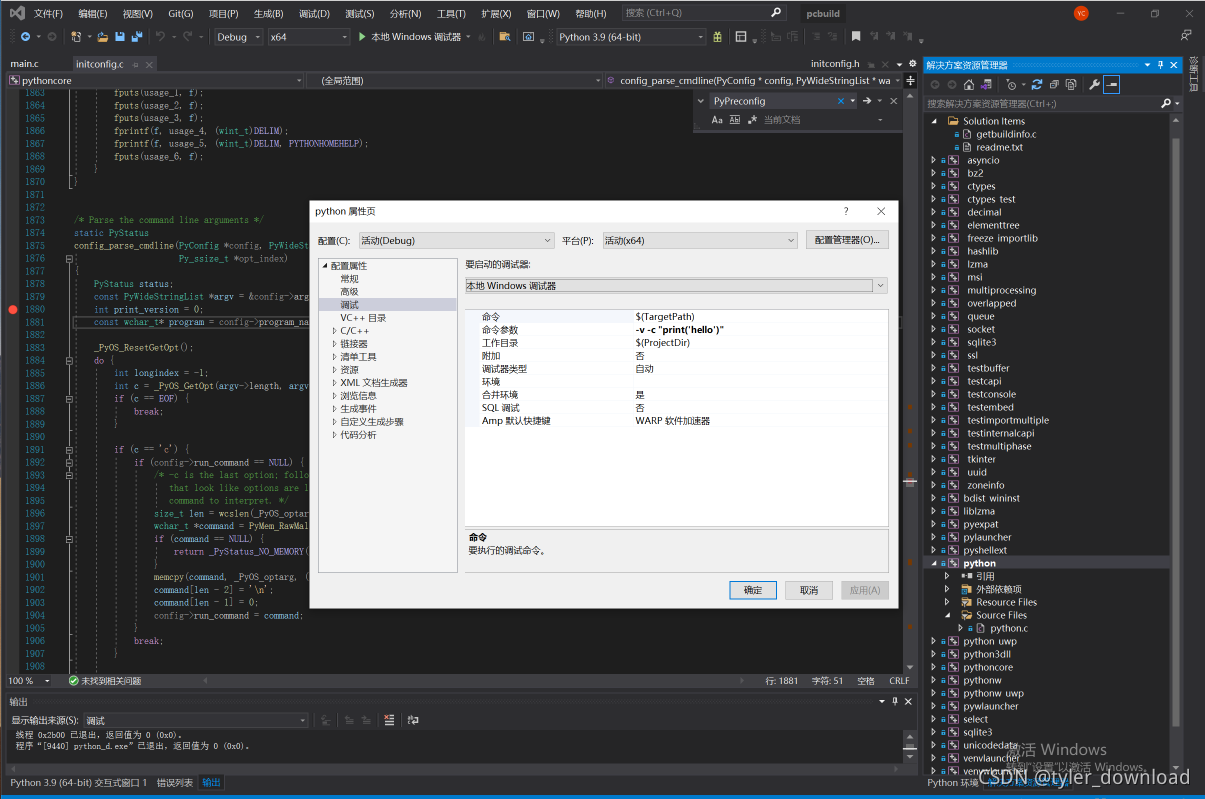The image size is (1205, 799).
Task: Click the Sync refresh icon in Solution Explorer
Action: pyautogui.click(x=1037, y=84)
